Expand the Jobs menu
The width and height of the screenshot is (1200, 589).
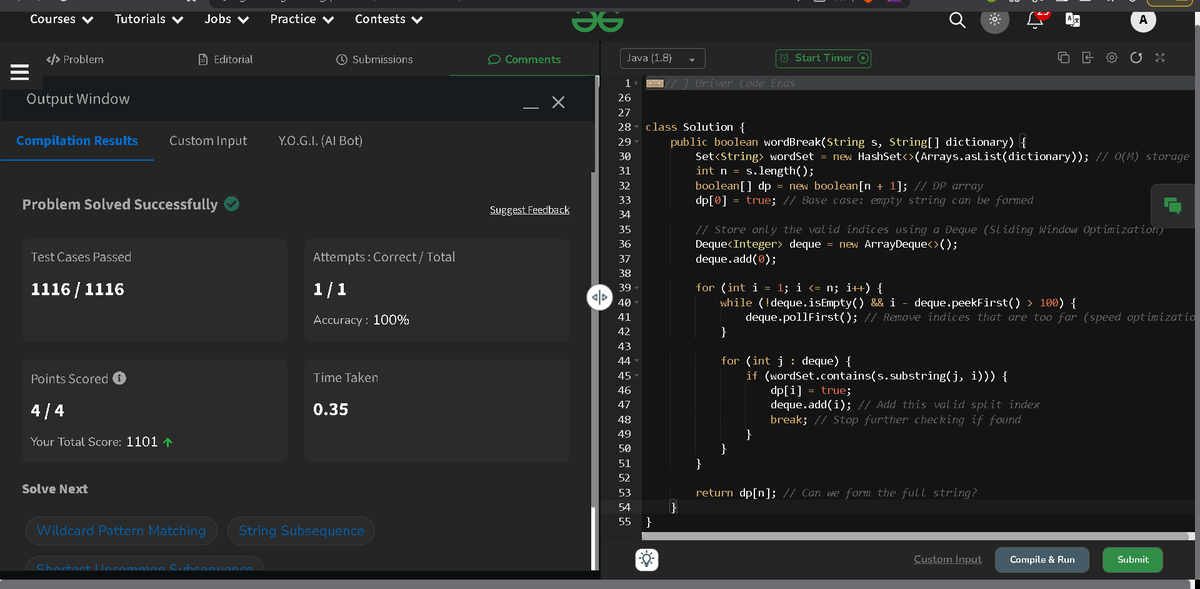pyautogui.click(x=227, y=19)
